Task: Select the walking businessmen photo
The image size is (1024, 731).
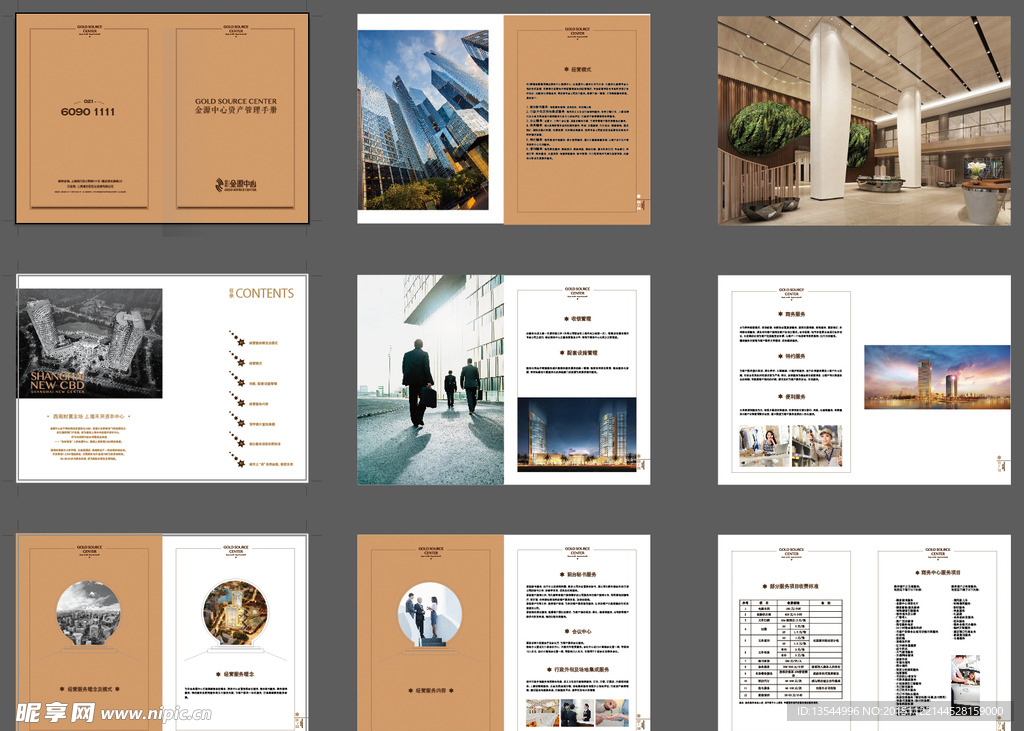Action: [x=430, y=380]
